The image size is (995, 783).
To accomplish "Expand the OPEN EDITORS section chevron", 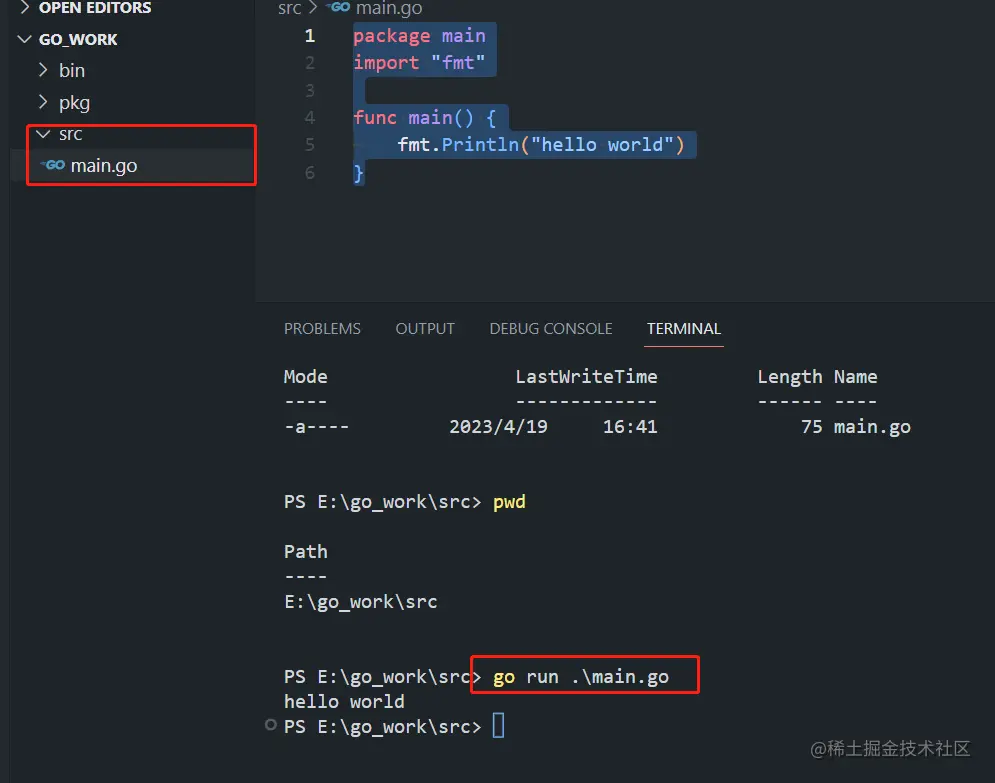I will pos(25,8).
